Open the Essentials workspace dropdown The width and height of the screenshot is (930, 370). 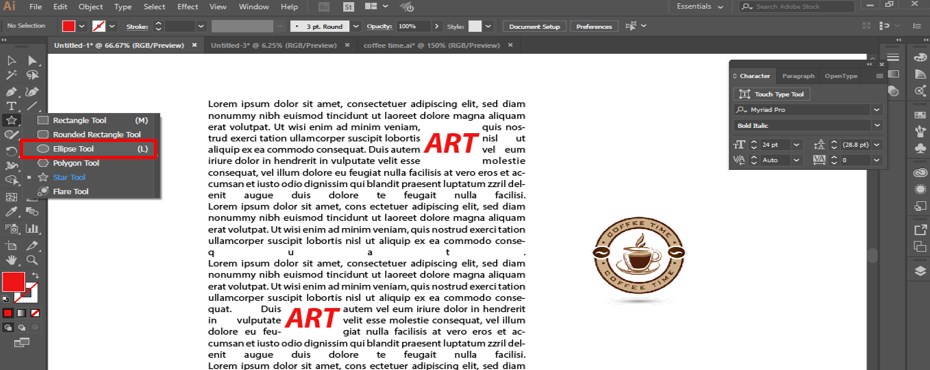click(700, 7)
